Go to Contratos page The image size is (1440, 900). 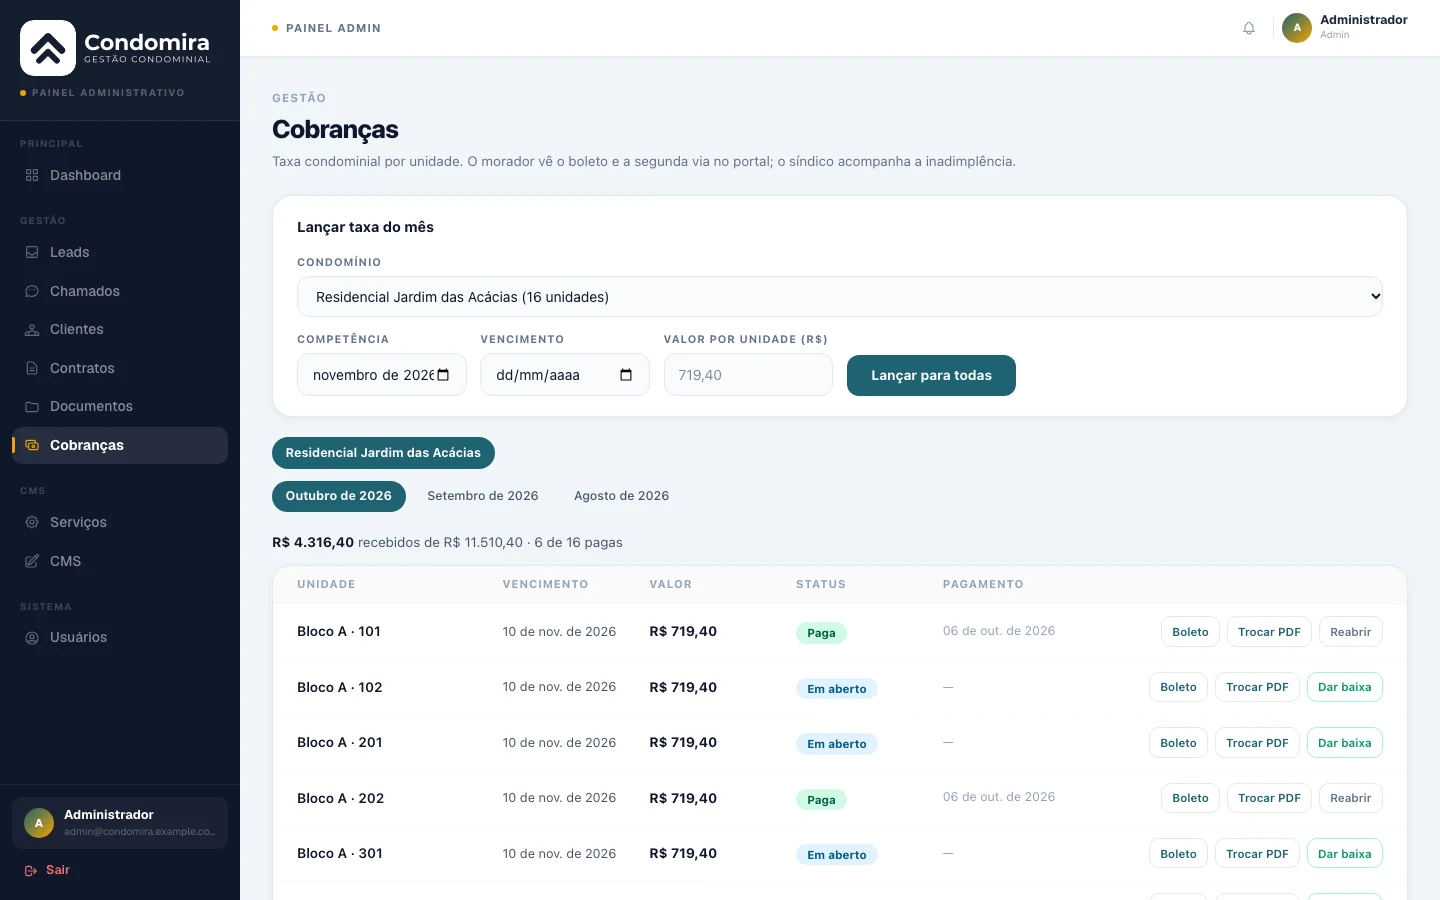[120, 368]
